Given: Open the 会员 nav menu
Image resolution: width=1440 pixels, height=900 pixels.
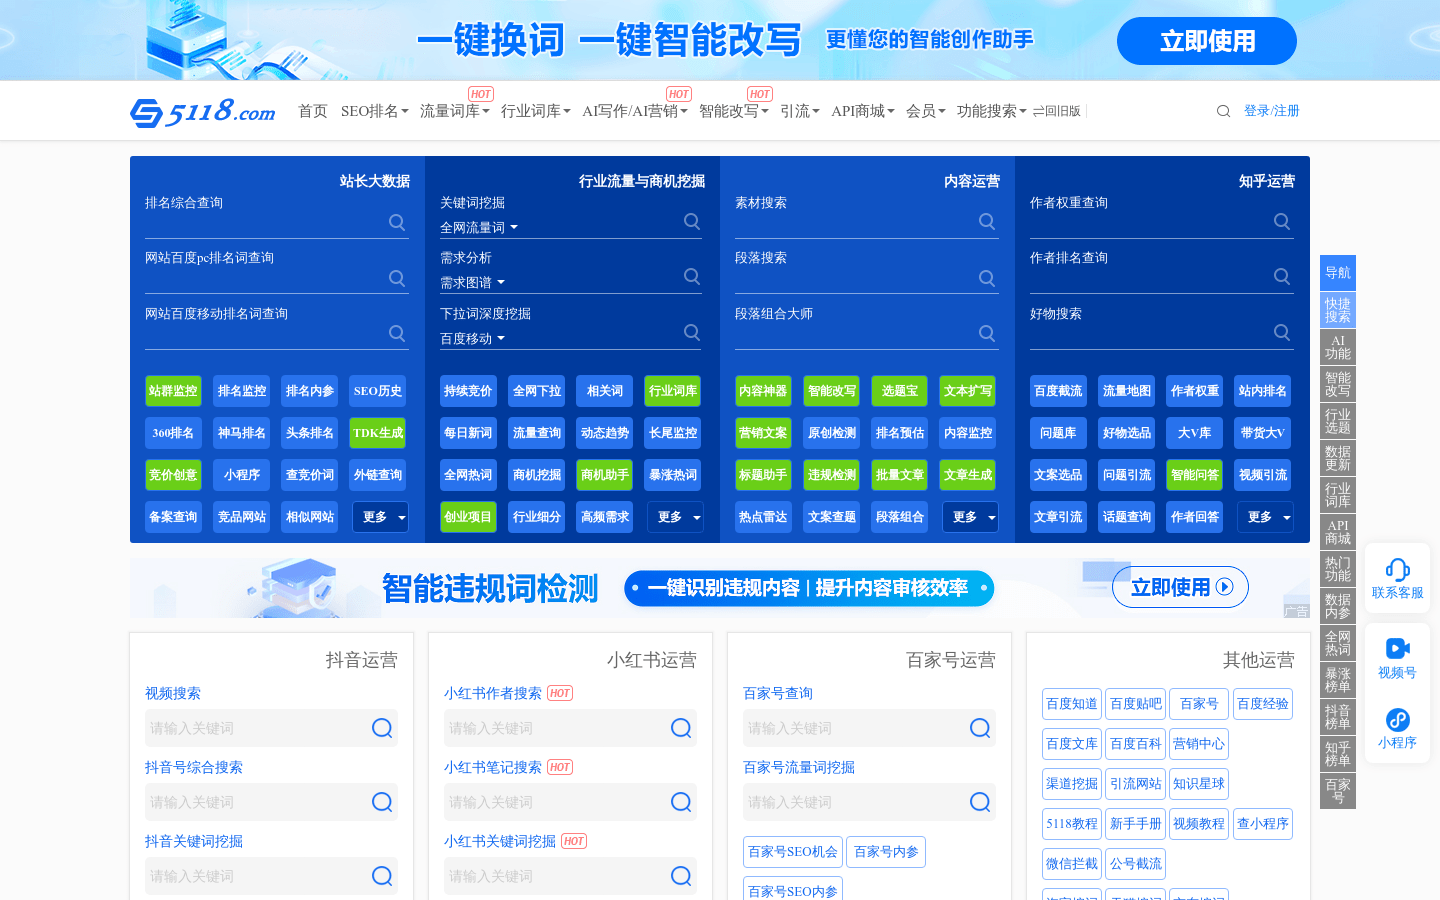Looking at the screenshot, I should pyautogui.click(x=925, y=111).
